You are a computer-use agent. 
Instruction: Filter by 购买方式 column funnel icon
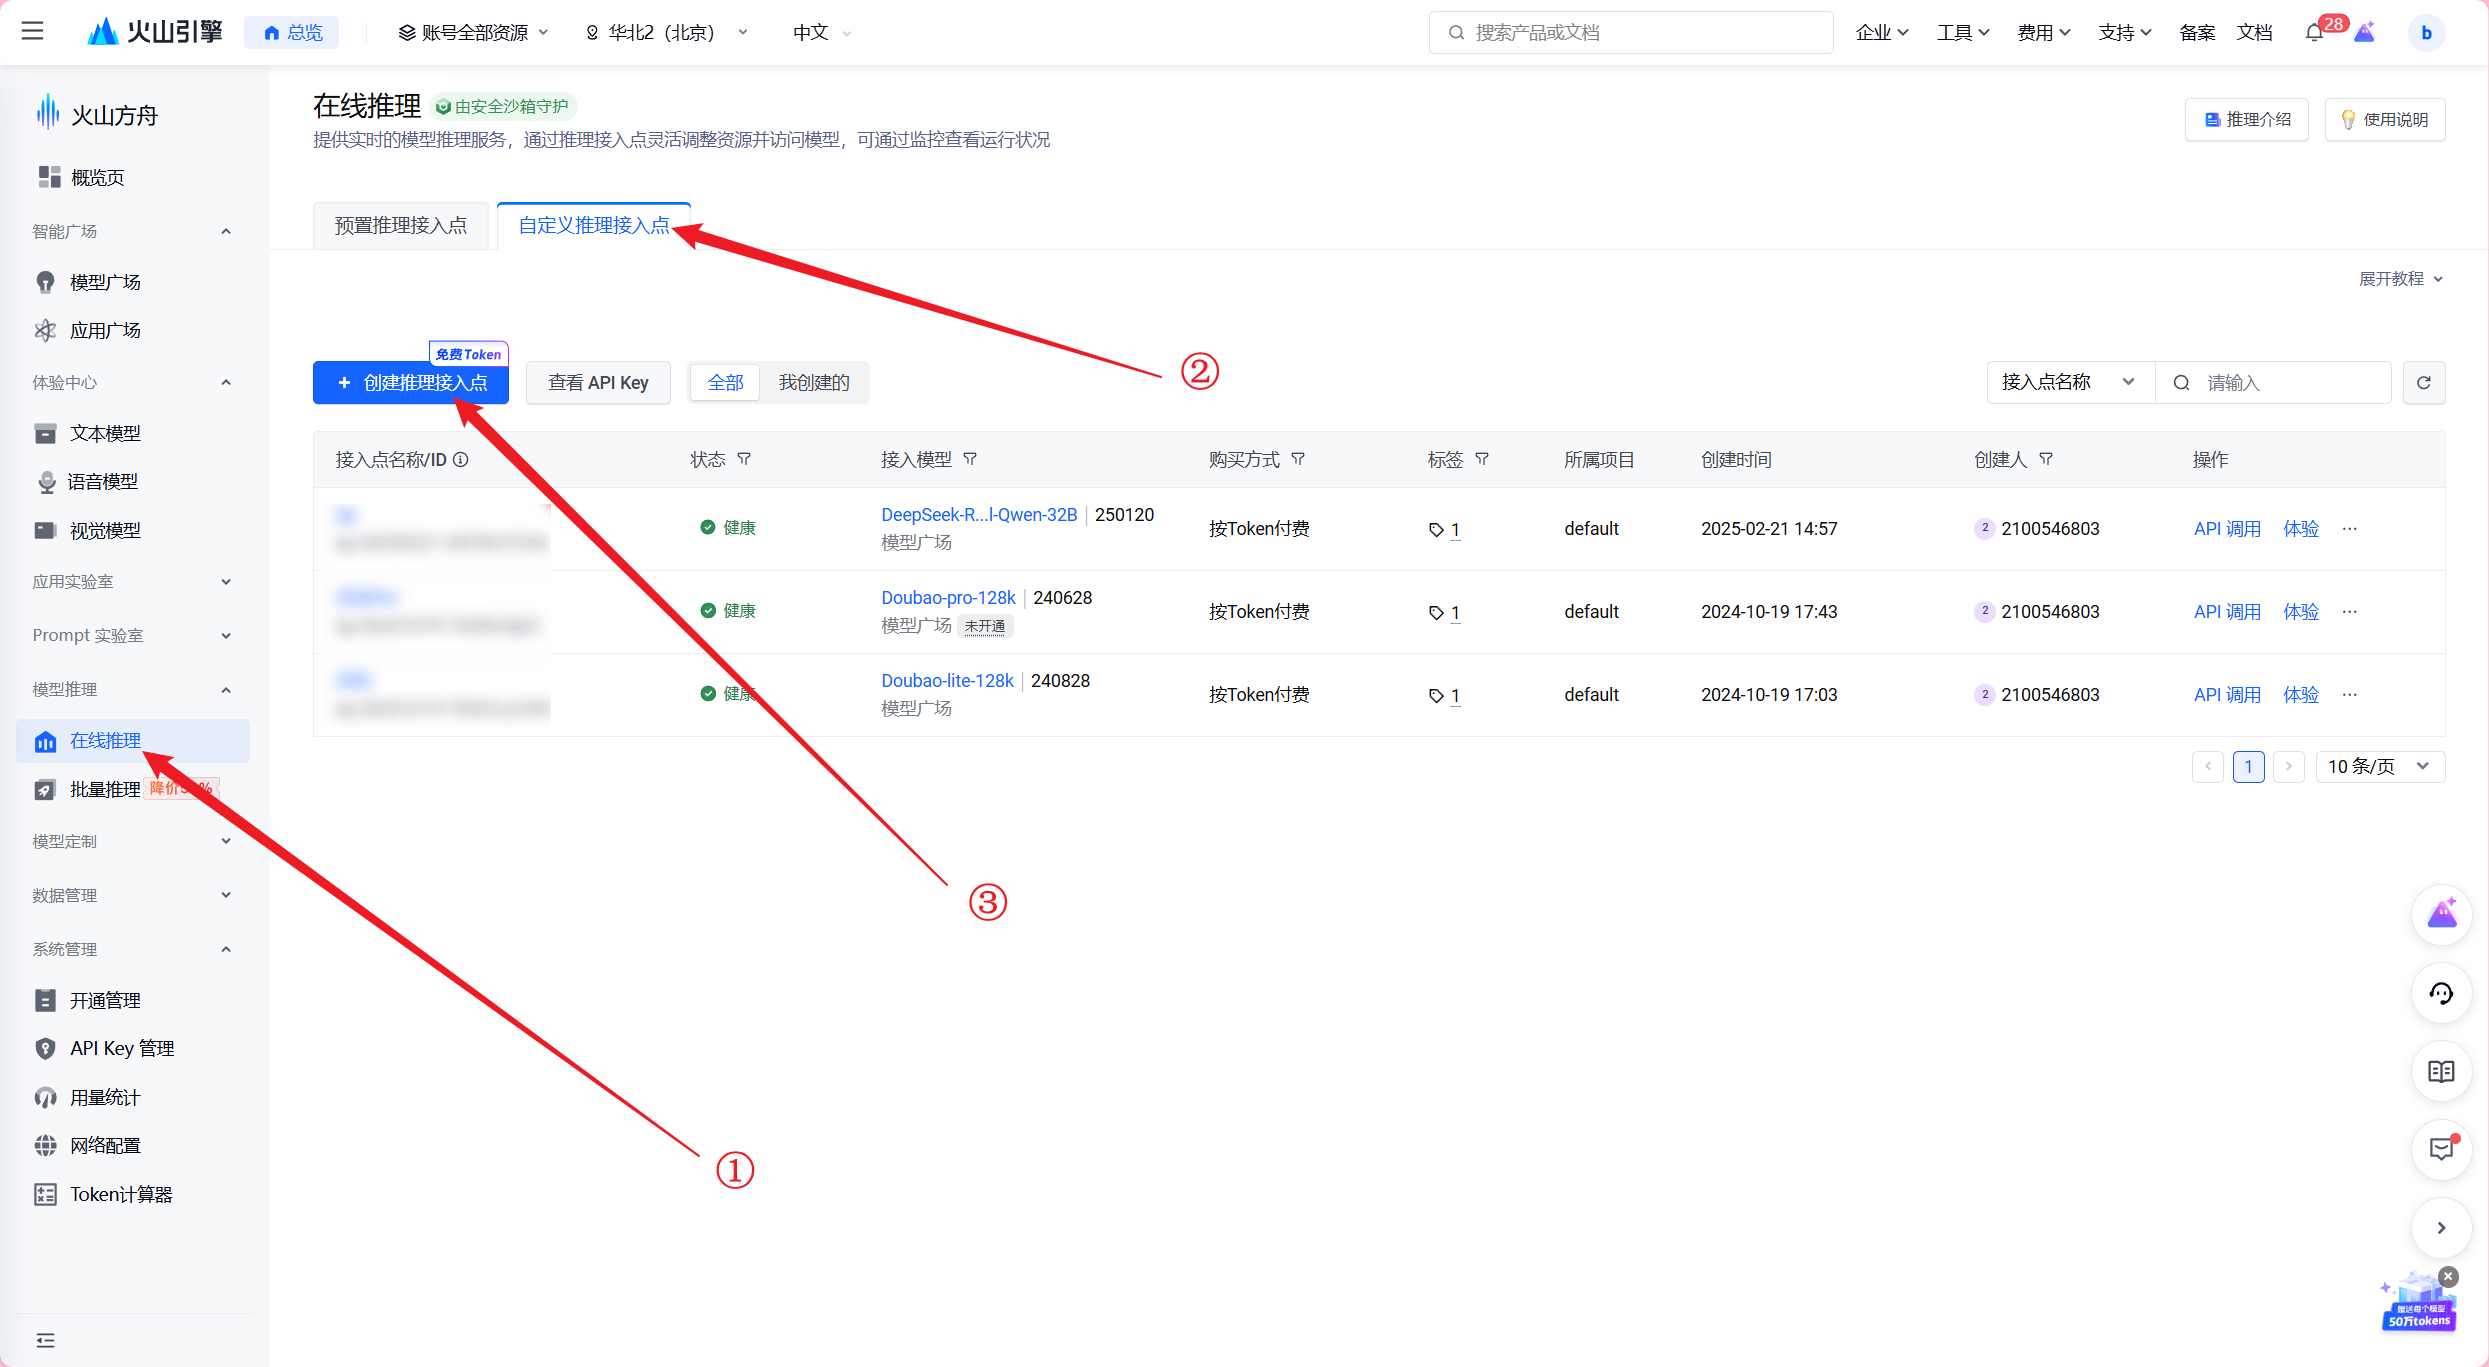click(x=1298, y=459)
